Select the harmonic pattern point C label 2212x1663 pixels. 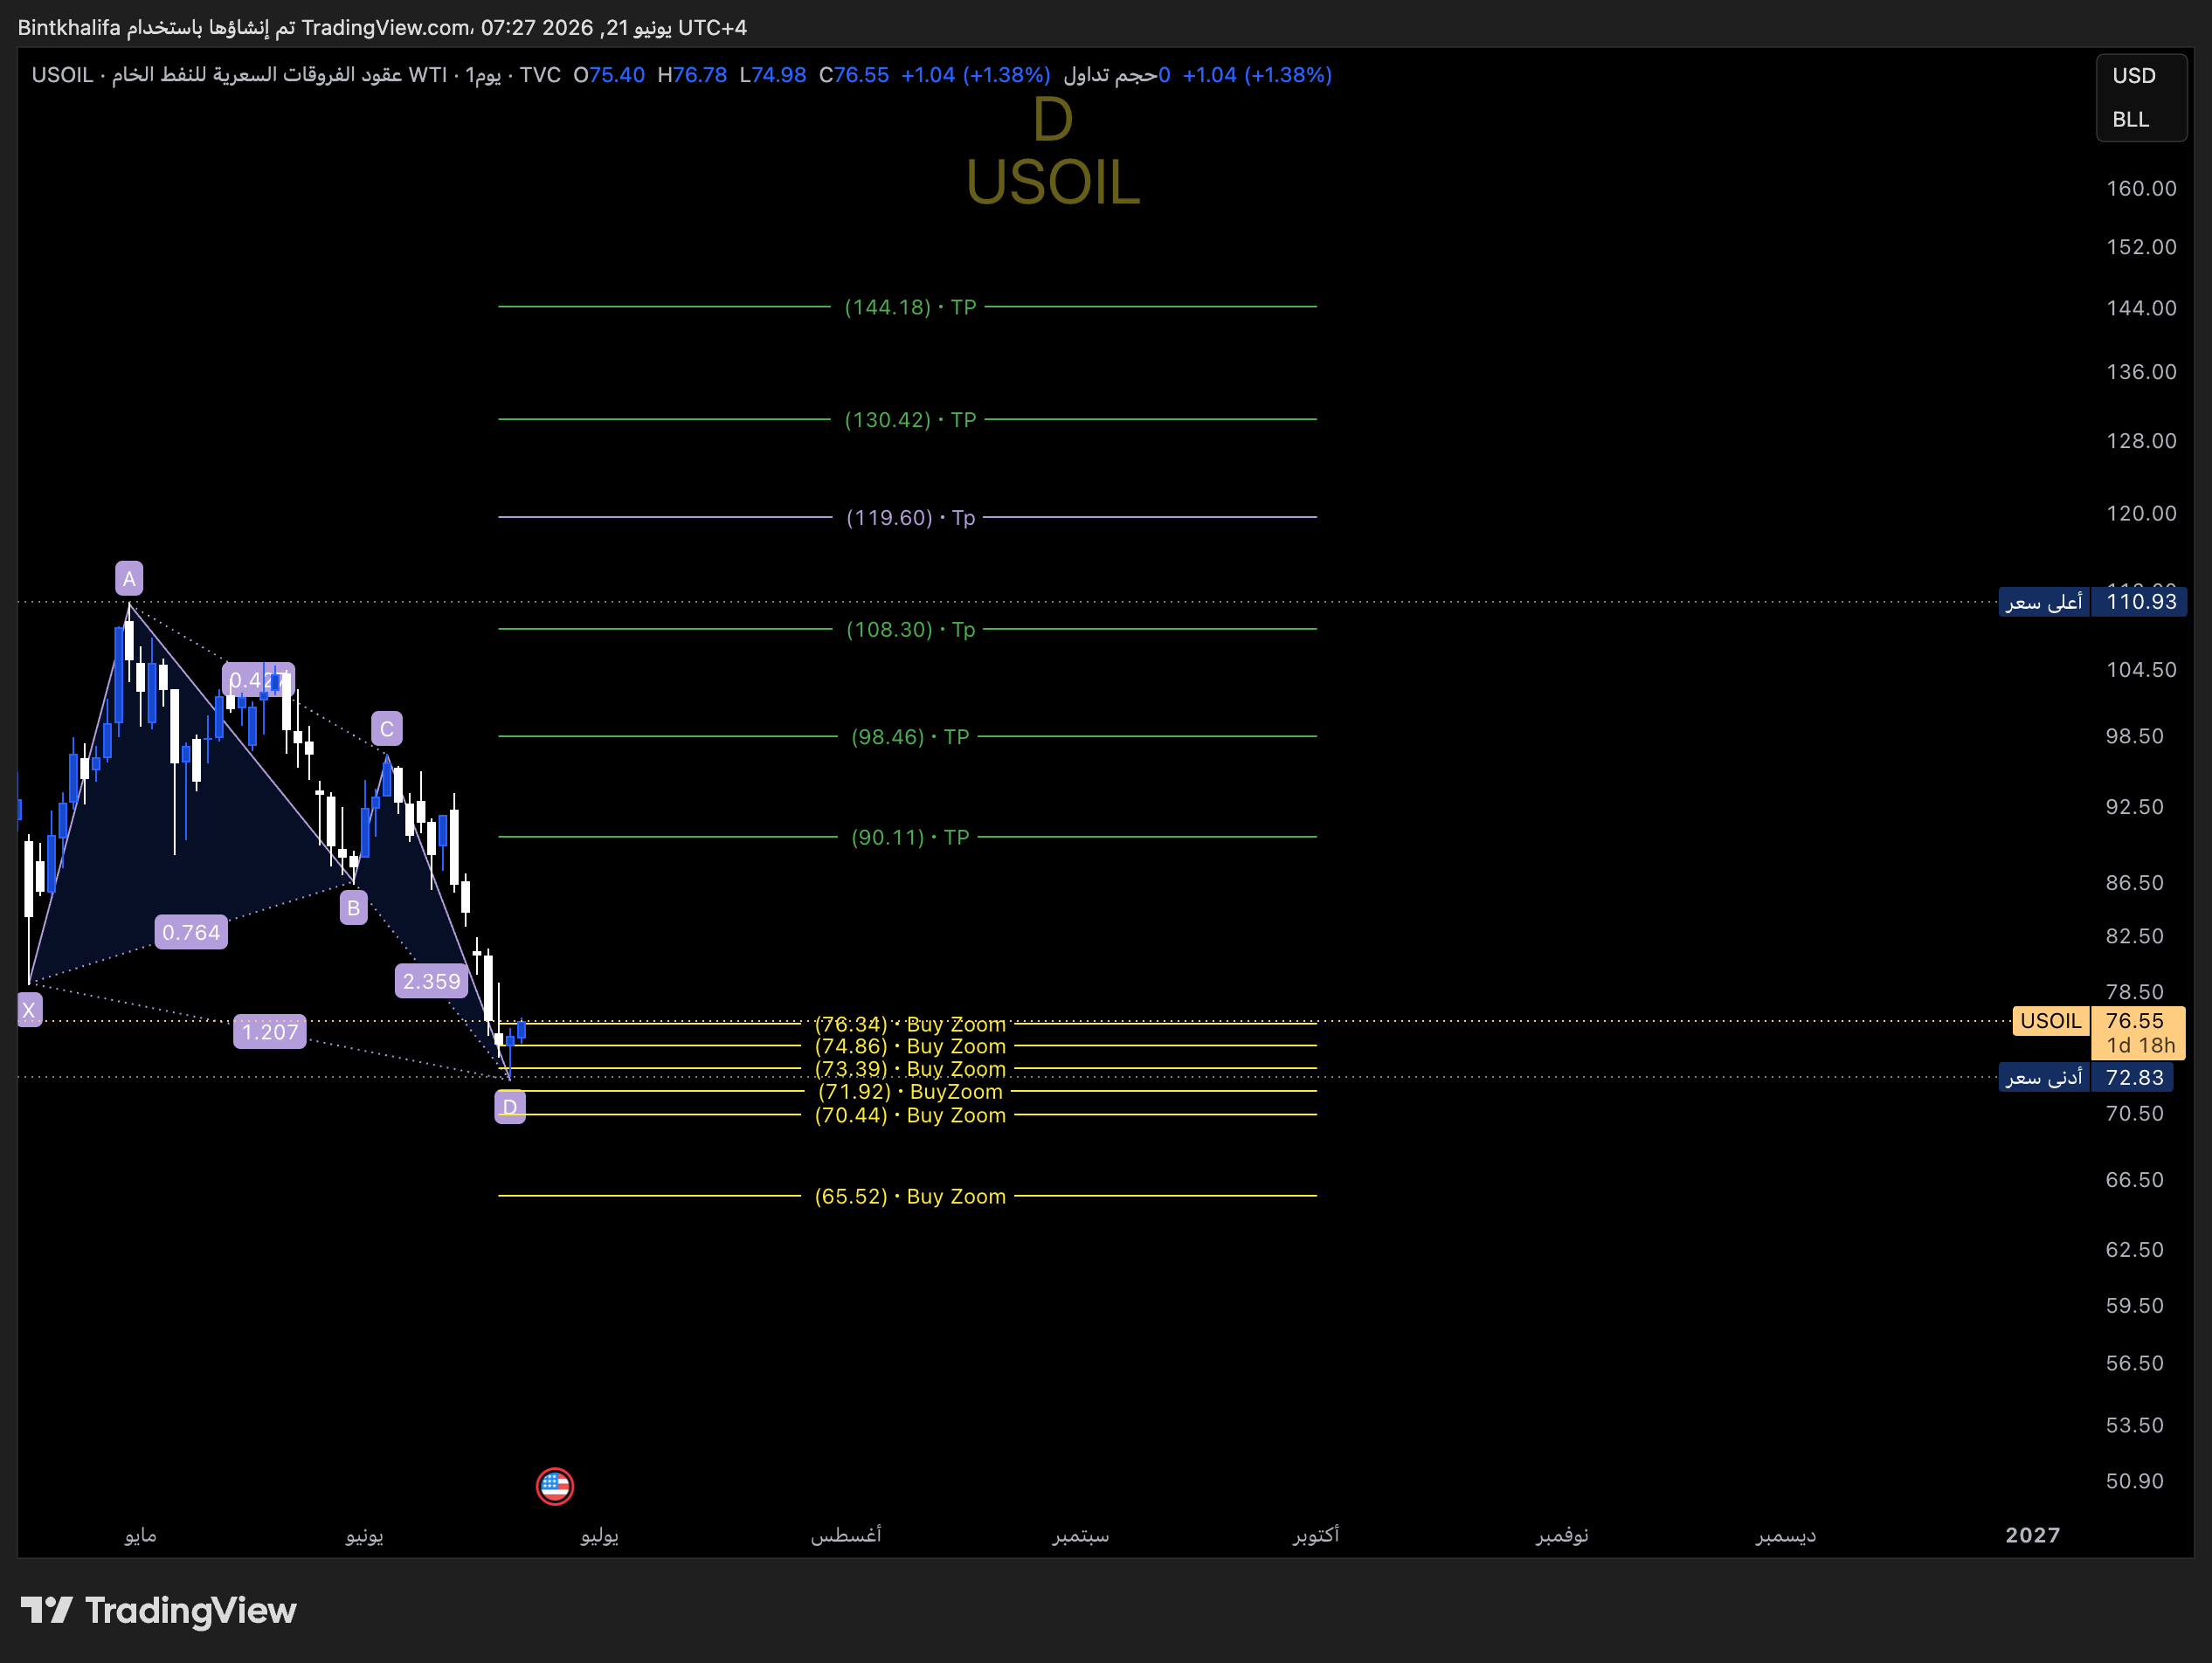387,729
